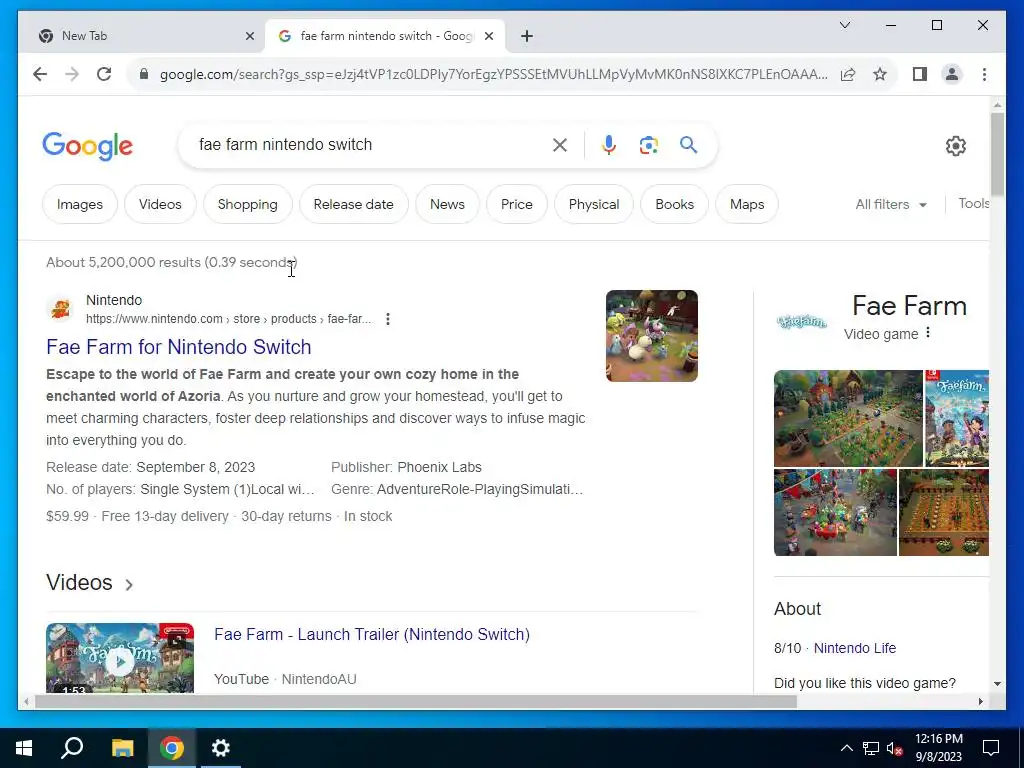
Task: Filter results by News
Action: click(447, 204)
